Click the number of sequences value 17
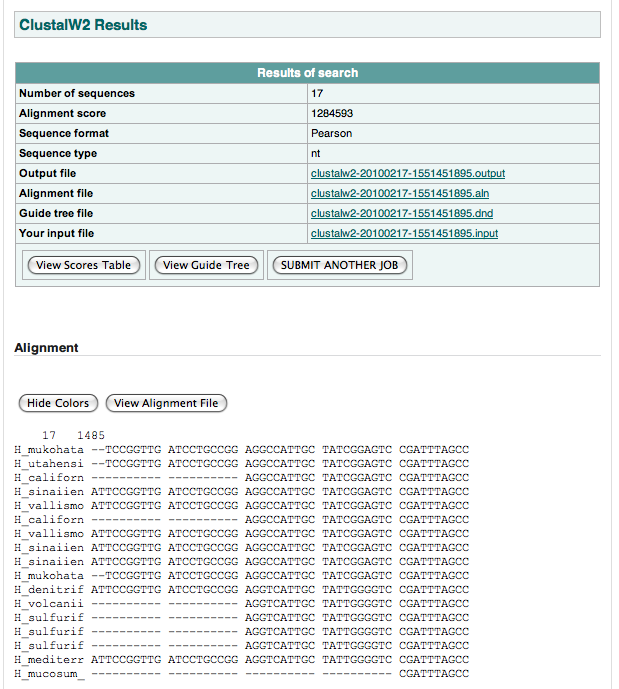Screen dimensions: 619x689 point(317,94)
